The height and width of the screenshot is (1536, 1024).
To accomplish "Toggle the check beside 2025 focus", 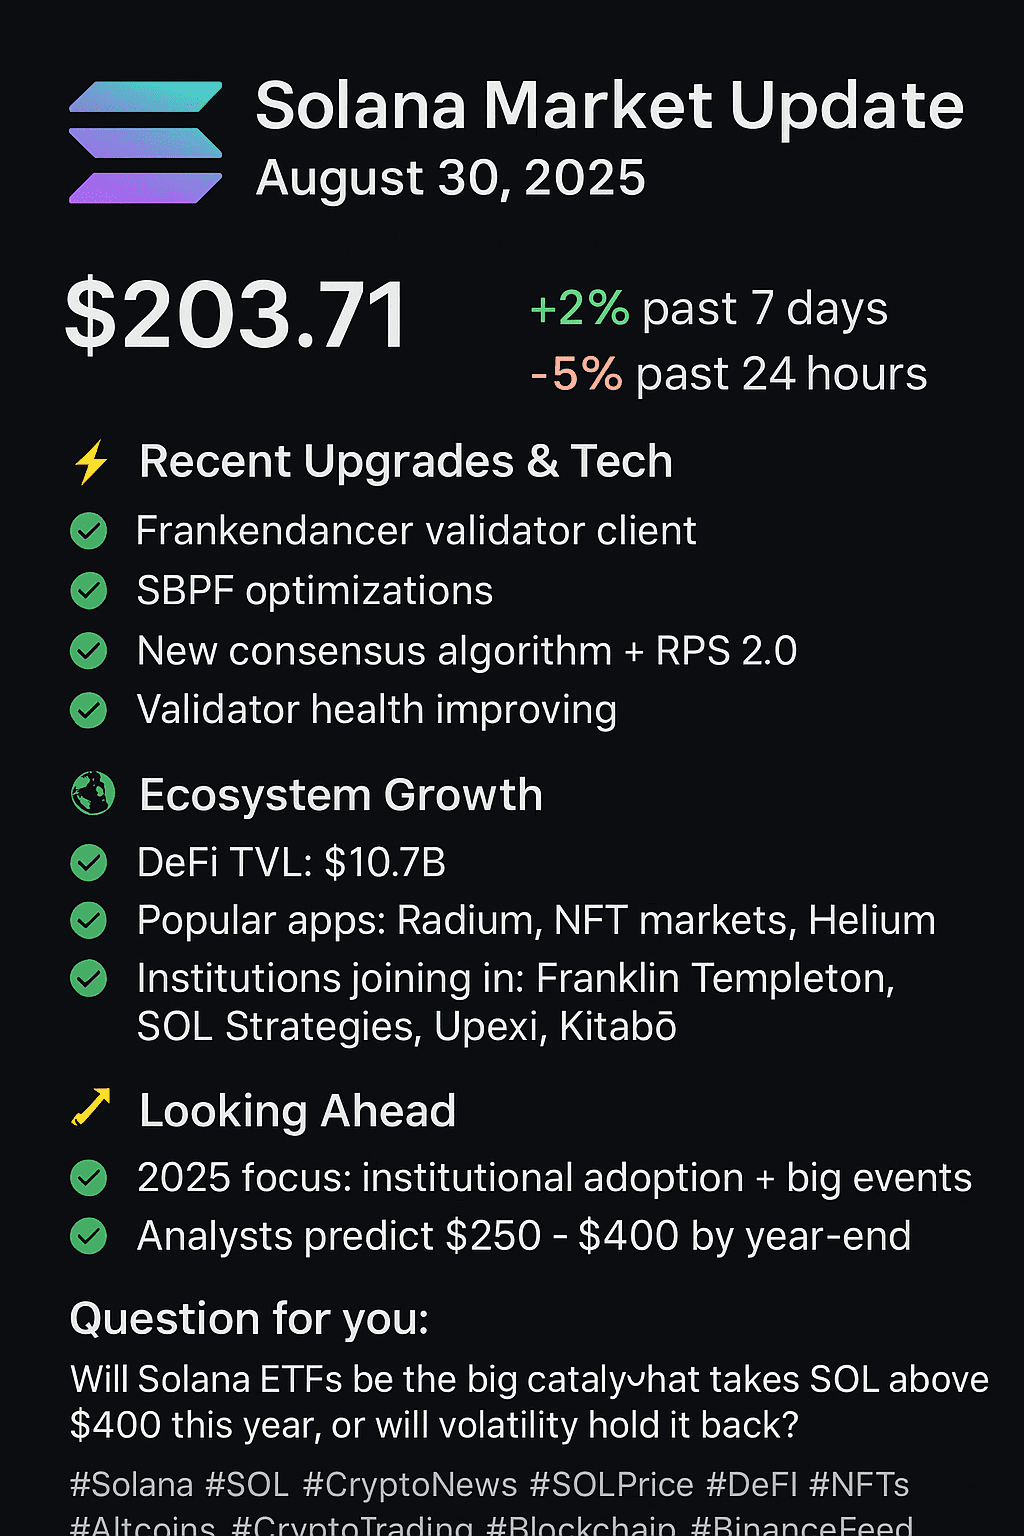I will tap(89, 1178).
